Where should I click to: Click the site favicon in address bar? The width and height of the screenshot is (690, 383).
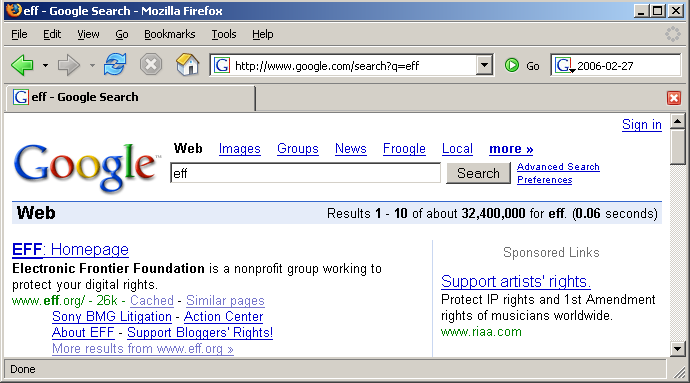click(222, 66)
